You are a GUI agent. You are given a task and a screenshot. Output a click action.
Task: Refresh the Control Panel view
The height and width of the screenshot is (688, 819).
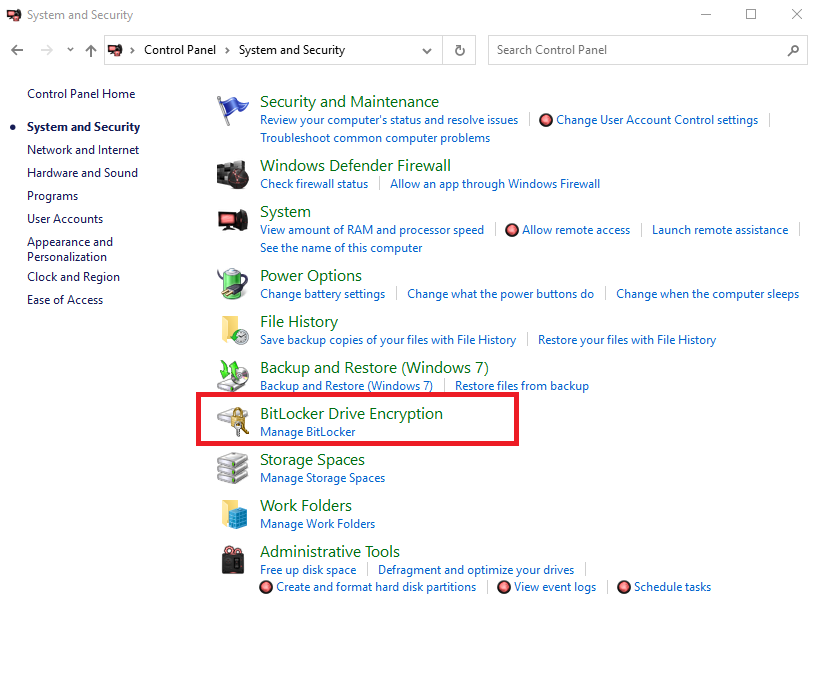(460, 50)
